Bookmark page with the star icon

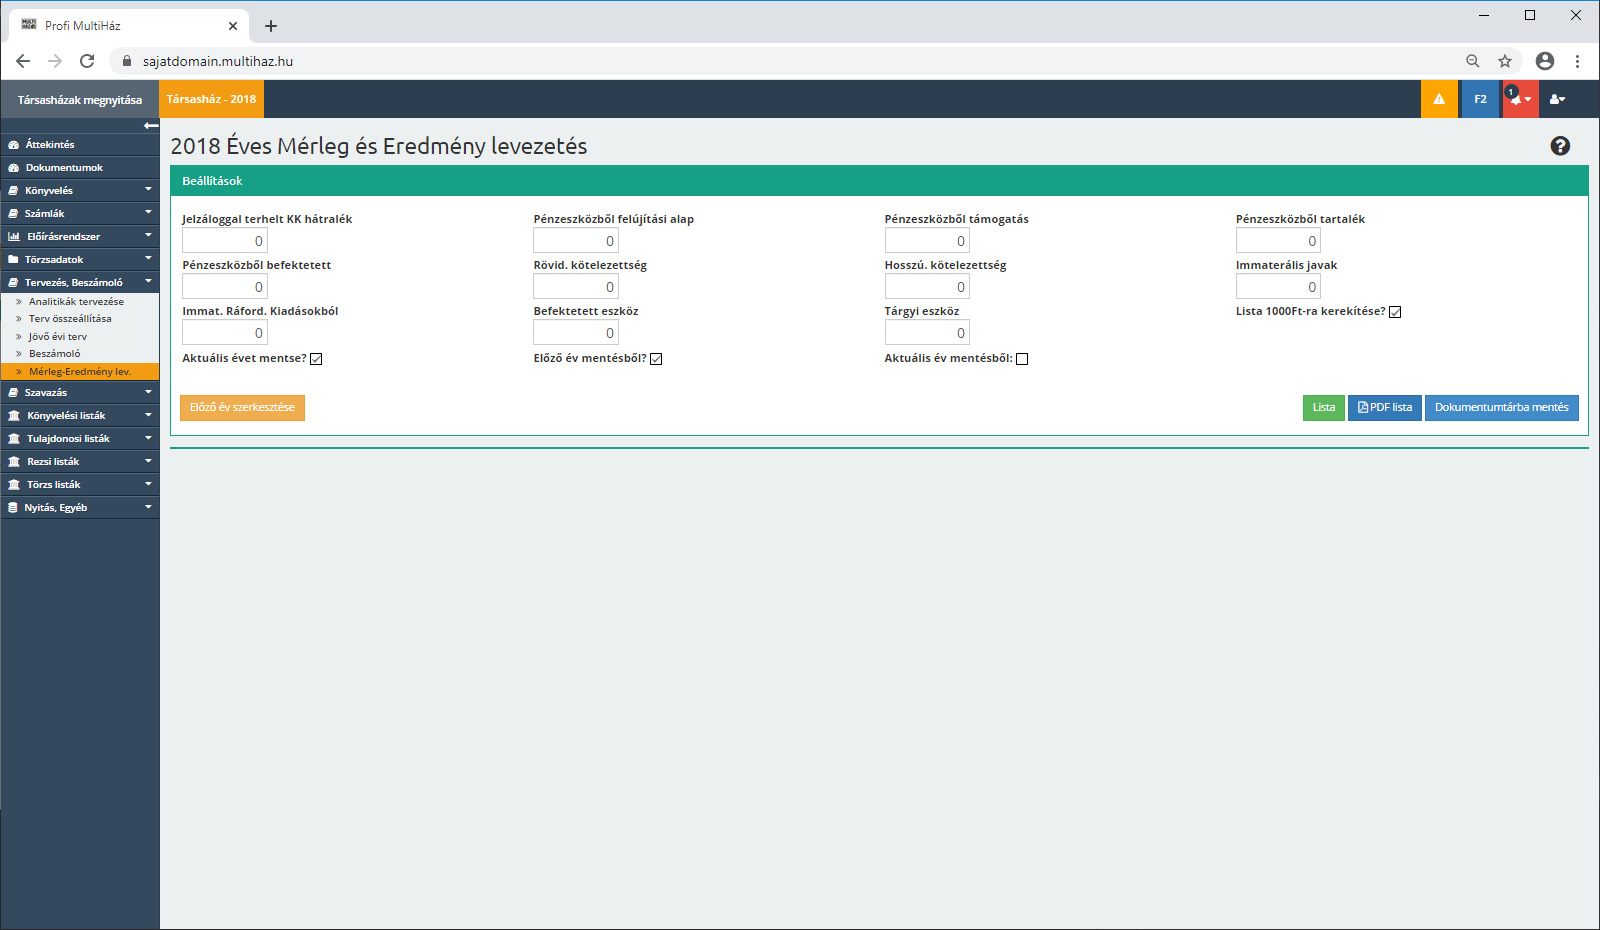[1505, 61]
